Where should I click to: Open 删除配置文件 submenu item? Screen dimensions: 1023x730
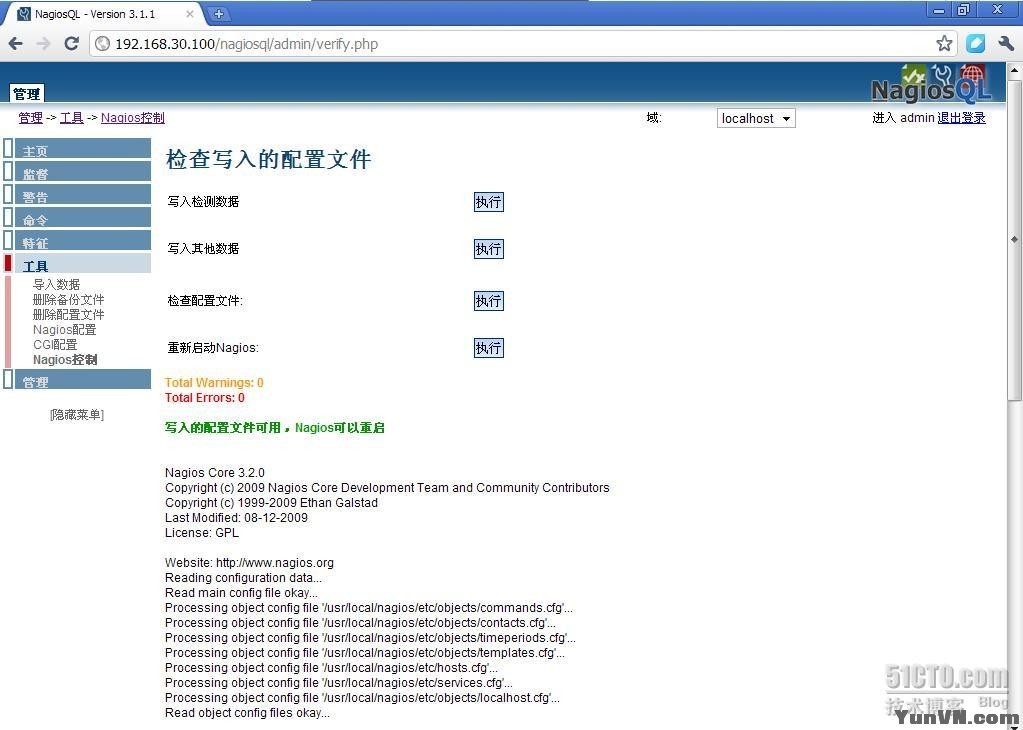pos(69,314)
